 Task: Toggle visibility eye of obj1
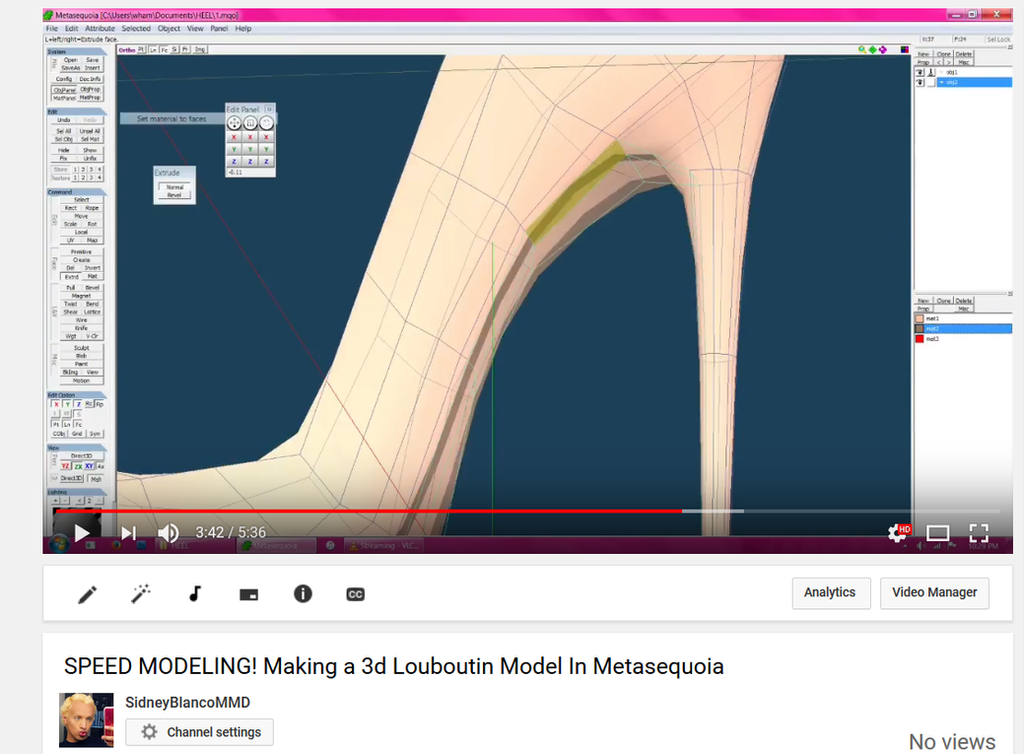coord(920,72)
